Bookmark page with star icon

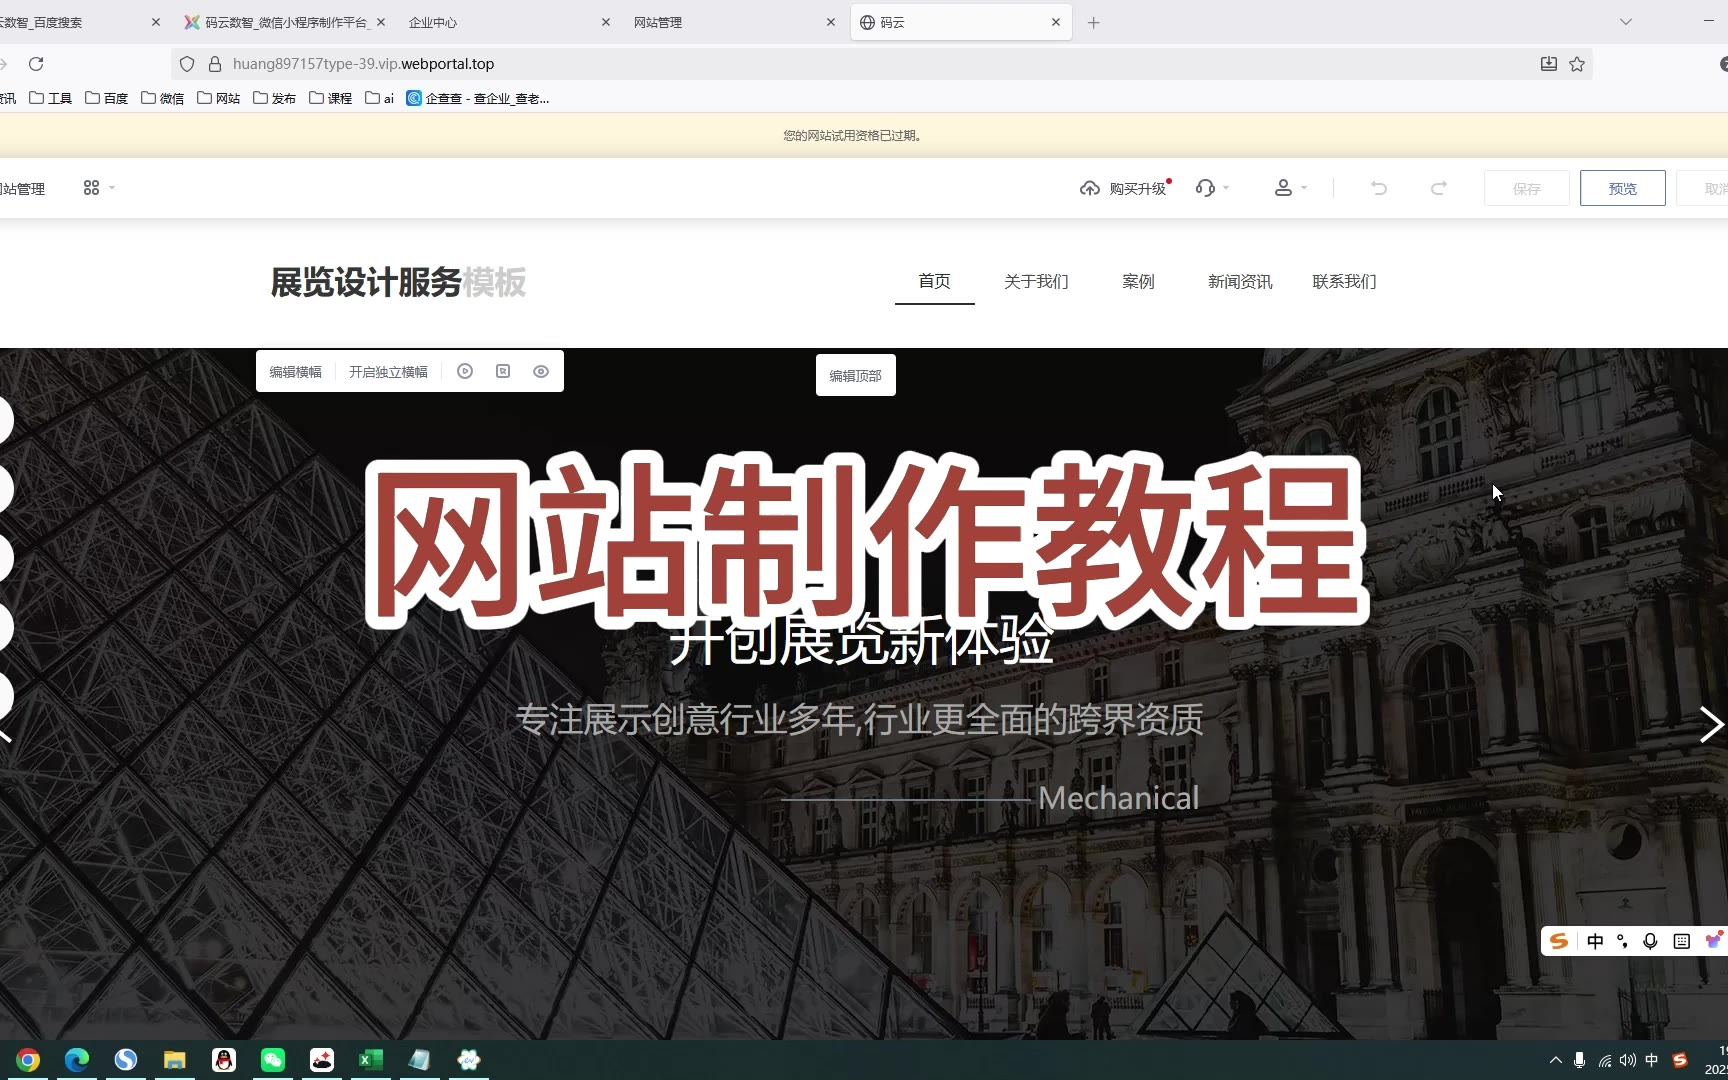pyautogui.click(x=1577, y=64)
